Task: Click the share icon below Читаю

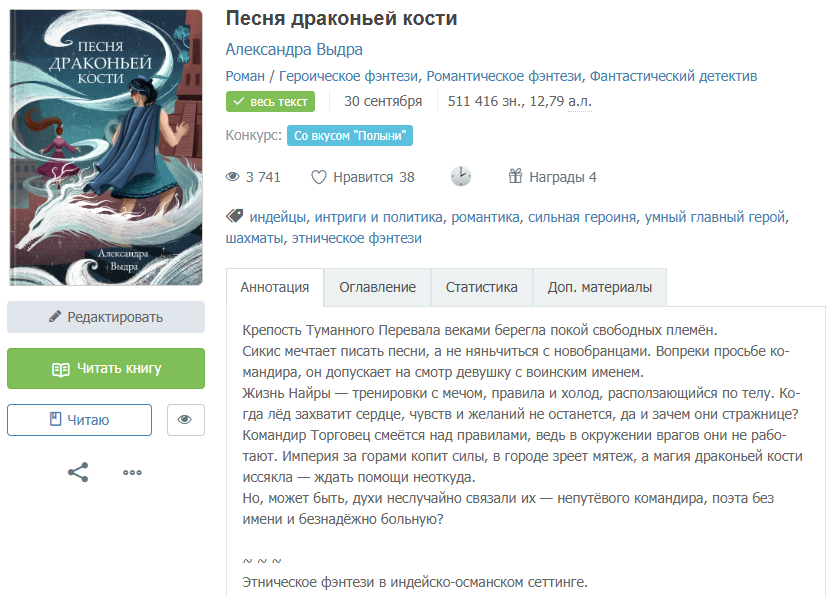Action: [x=78, y=472]
